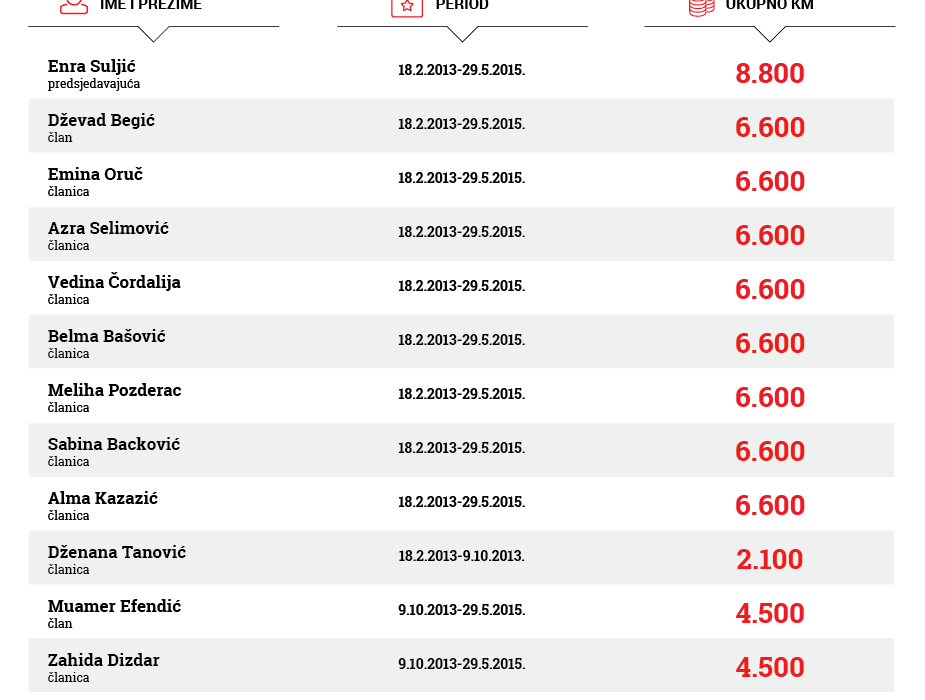The height and width of the screenshot is (700, 925).
Task: Click the 2.100 amount for Dženana Tanović
Action: 769,559
